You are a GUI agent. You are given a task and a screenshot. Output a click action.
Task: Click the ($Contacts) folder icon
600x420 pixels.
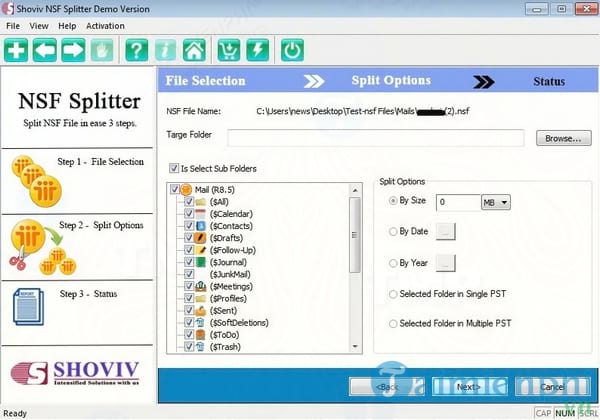tap(201, 226)
